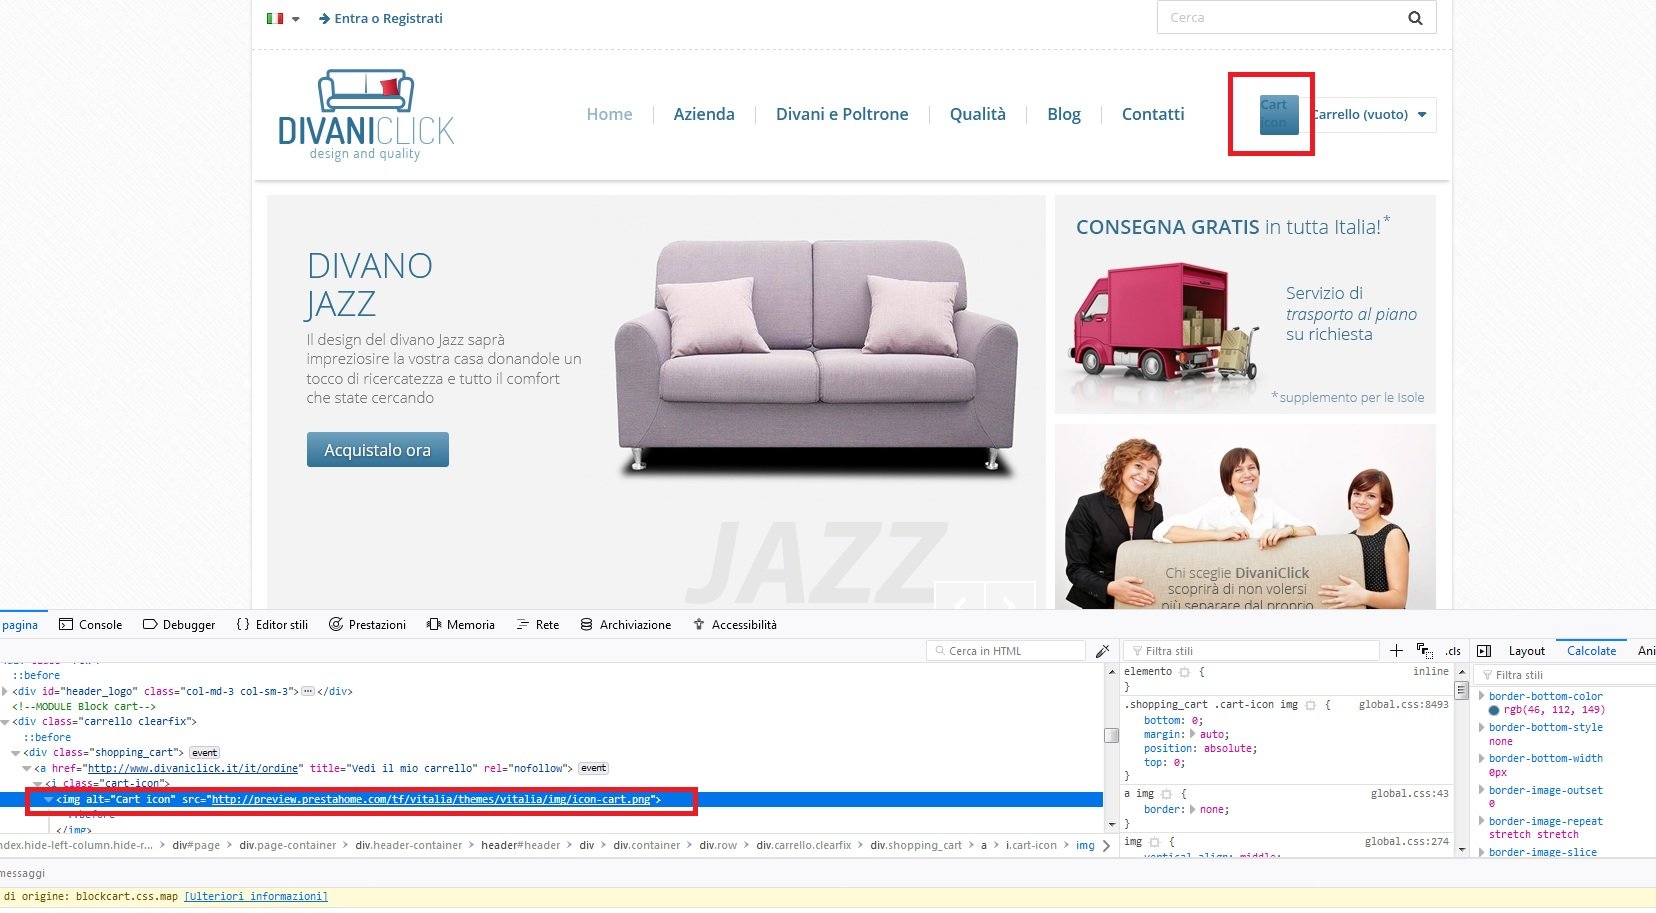Open the Prestazioni performance icon
The width and height of the screenshot is (1656, 913).
pos(336,624)
